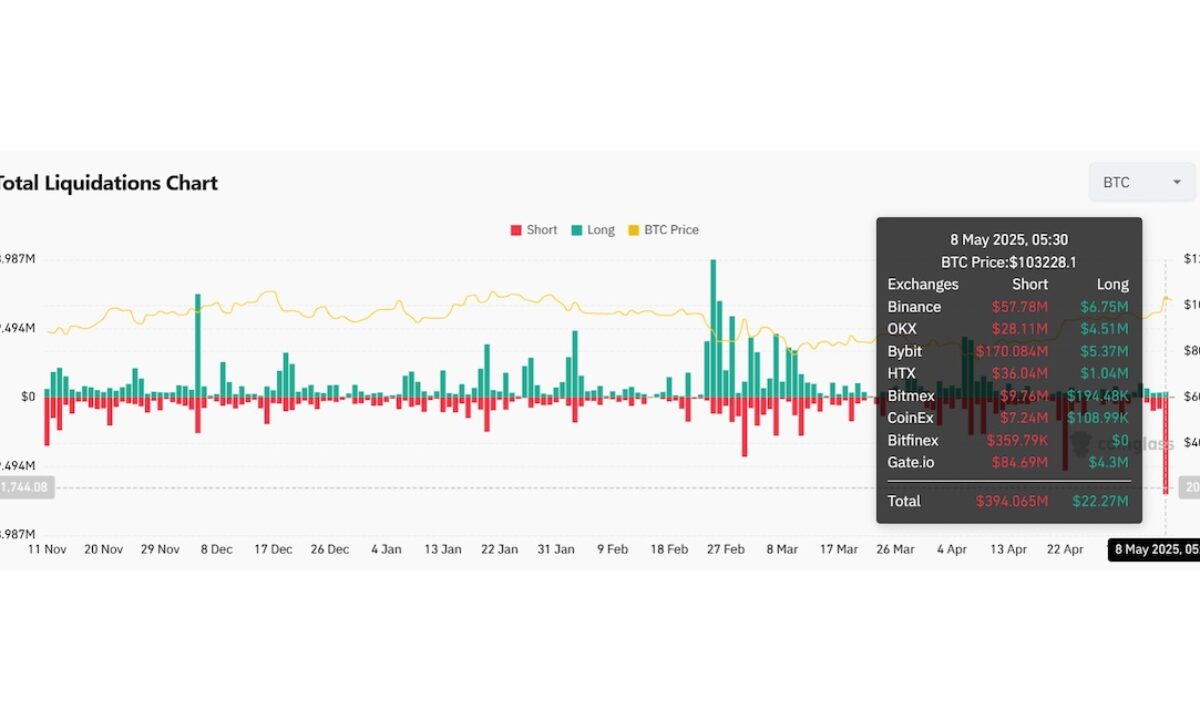Hide the Short series via its legend label
1200x720 pixels.
pyautogui.click(x=541, y=230)
